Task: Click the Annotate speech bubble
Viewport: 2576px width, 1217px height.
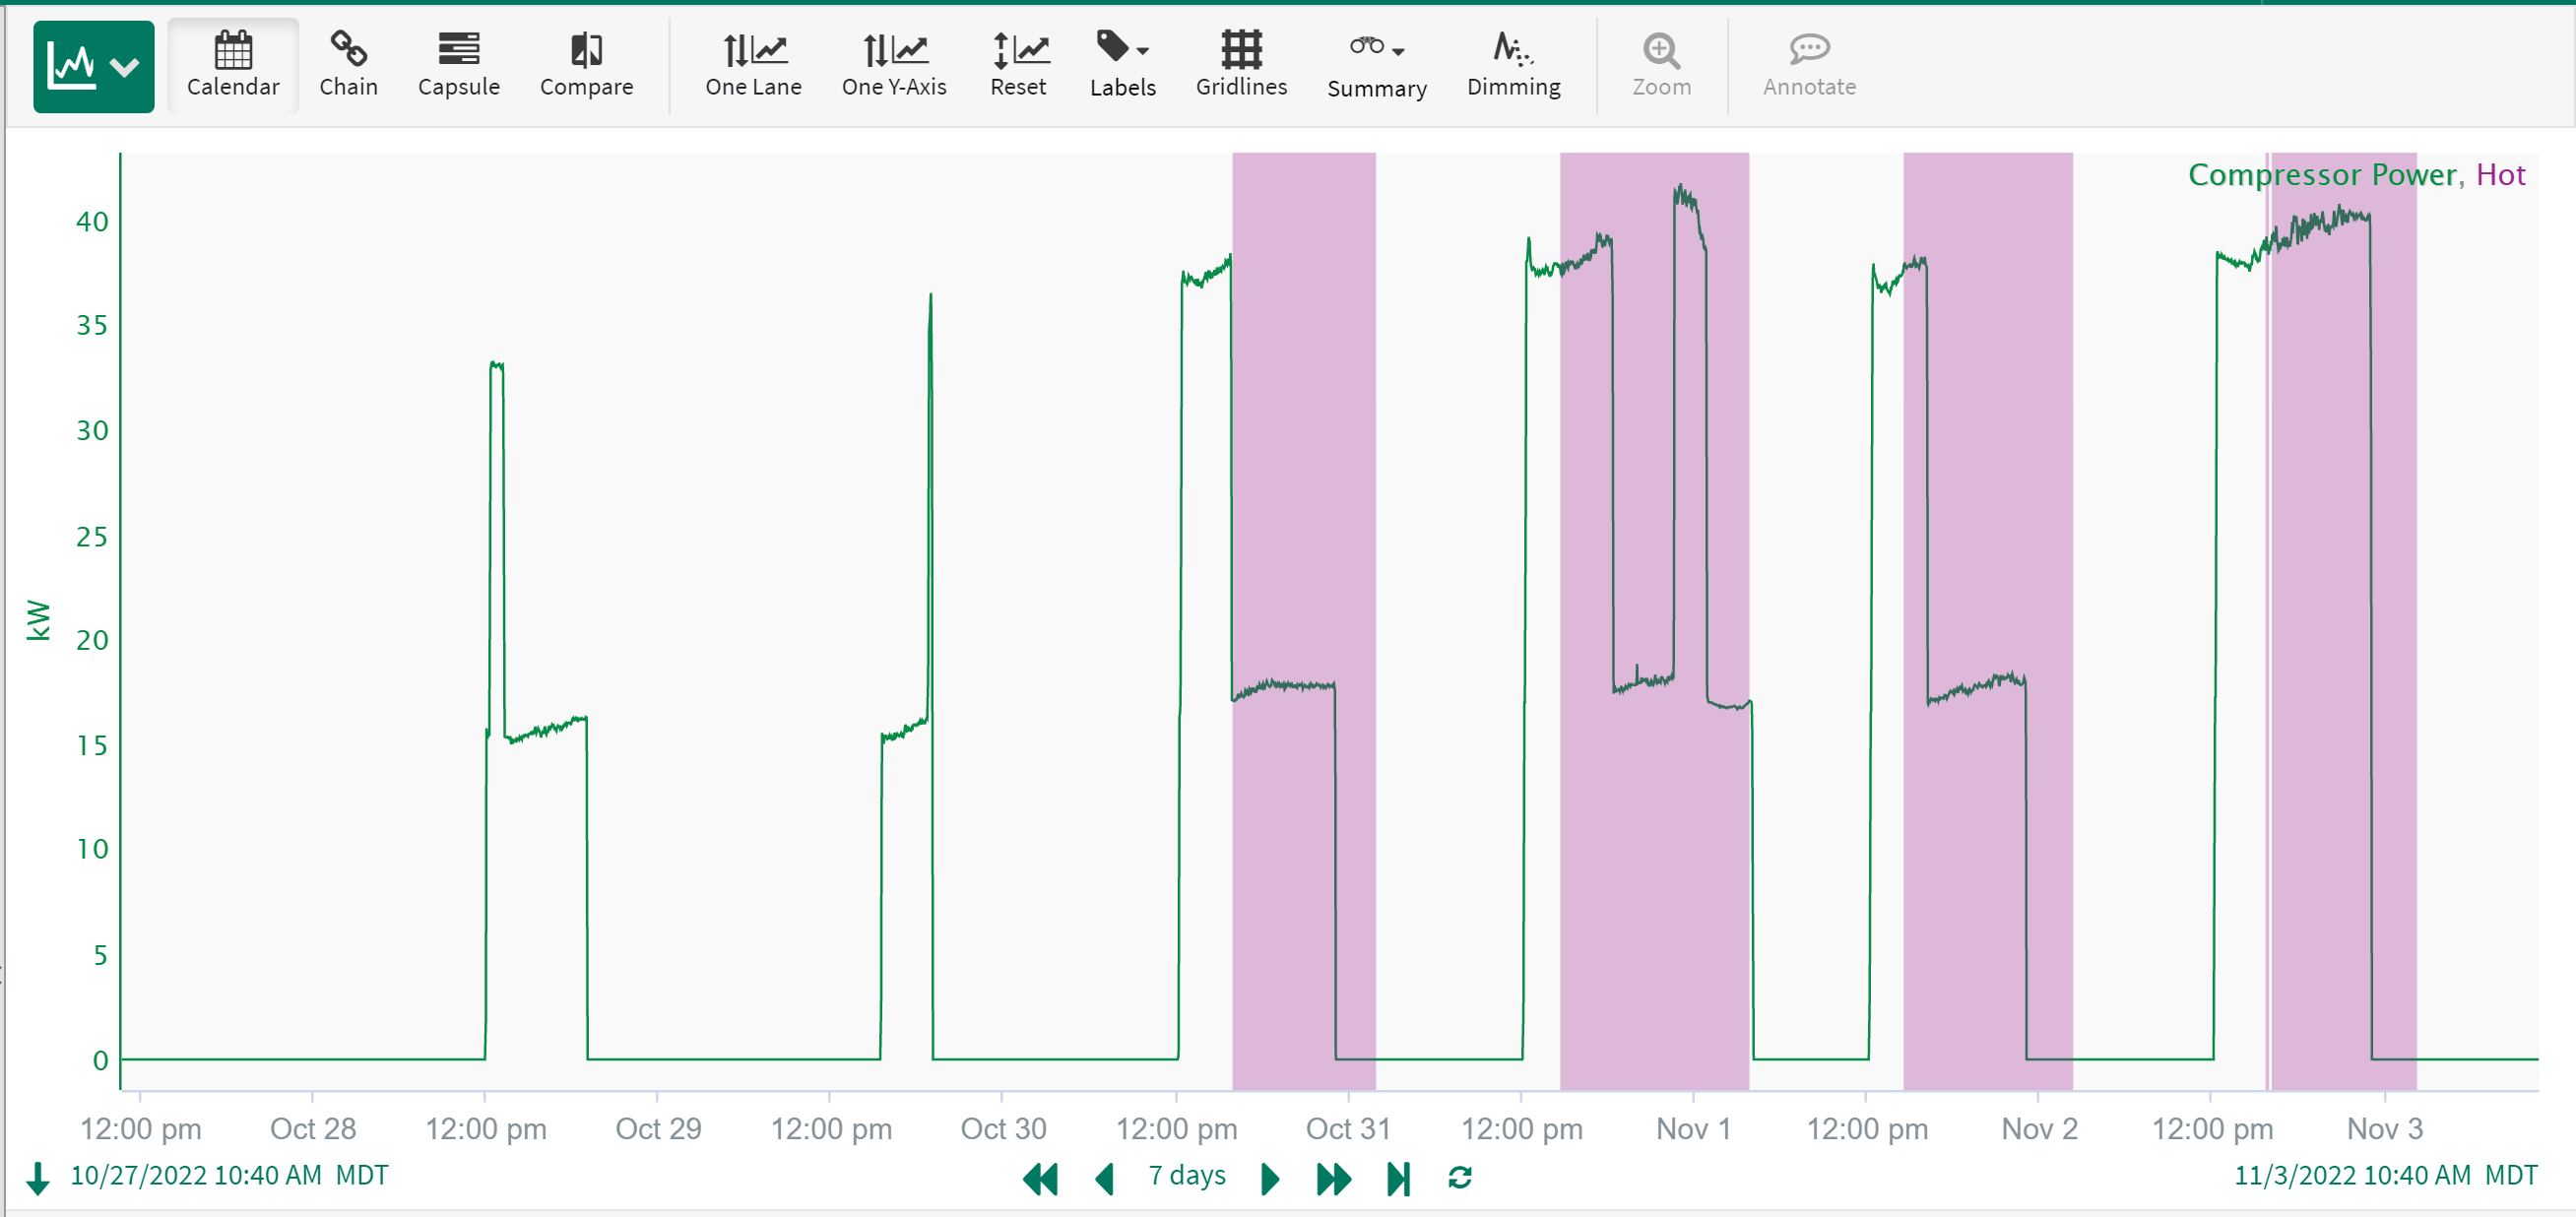Action: click(x=1808, y=65)
